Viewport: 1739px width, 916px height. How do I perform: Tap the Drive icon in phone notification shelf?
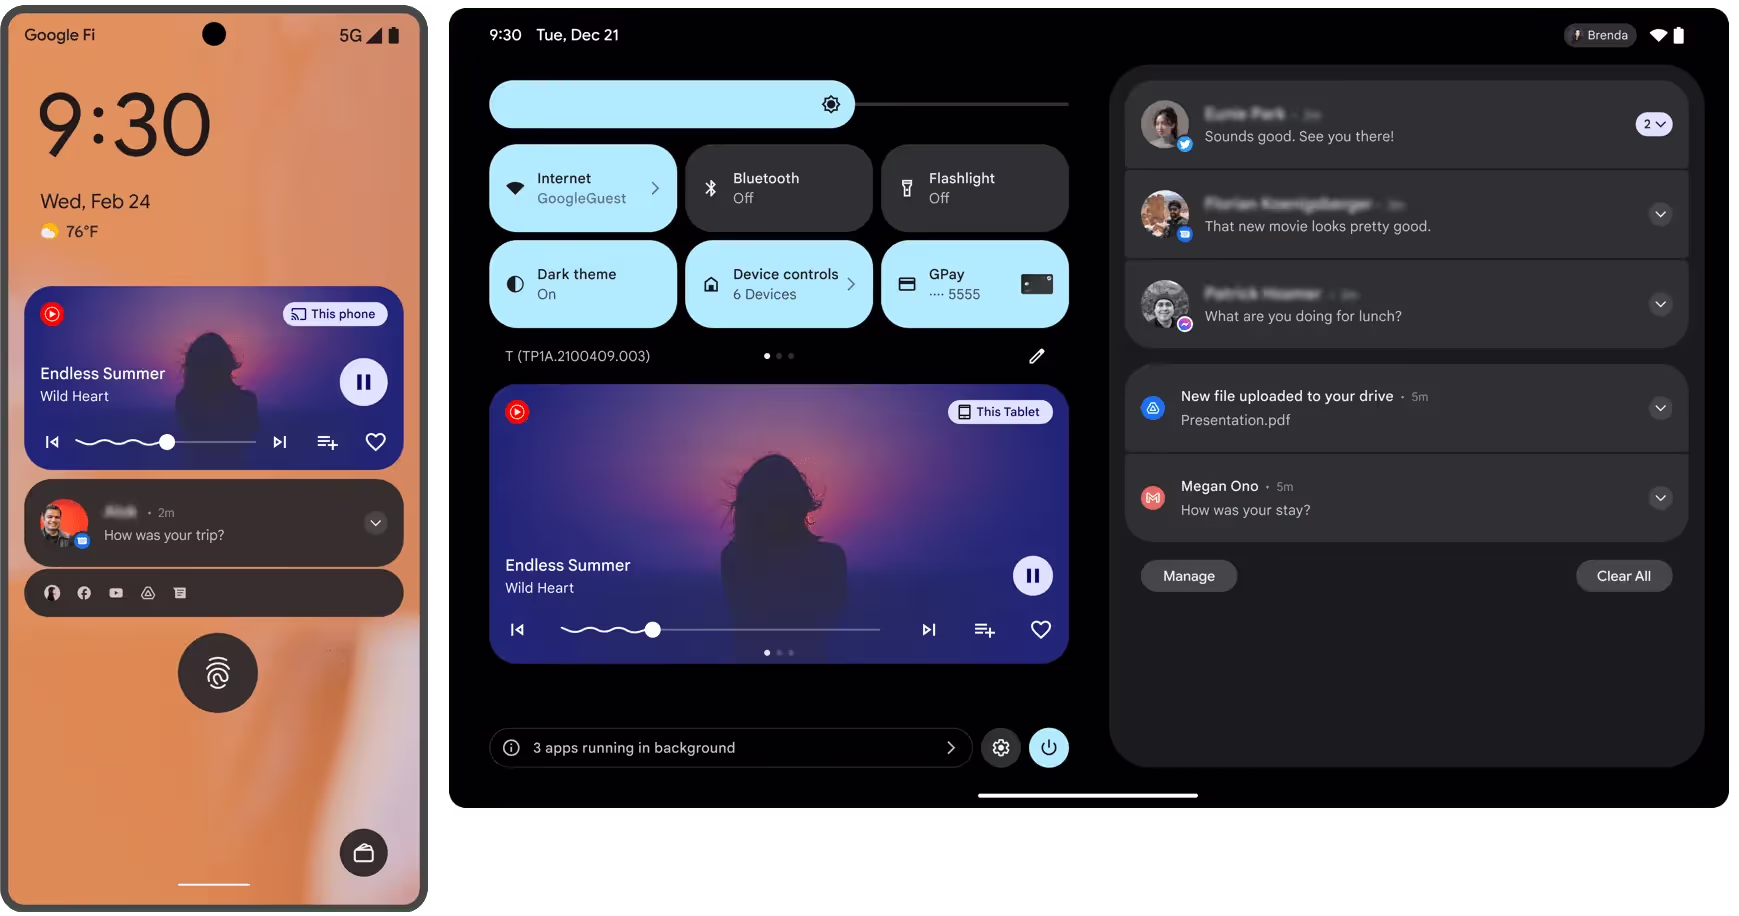pyautogui.click(x=148, y=593)
